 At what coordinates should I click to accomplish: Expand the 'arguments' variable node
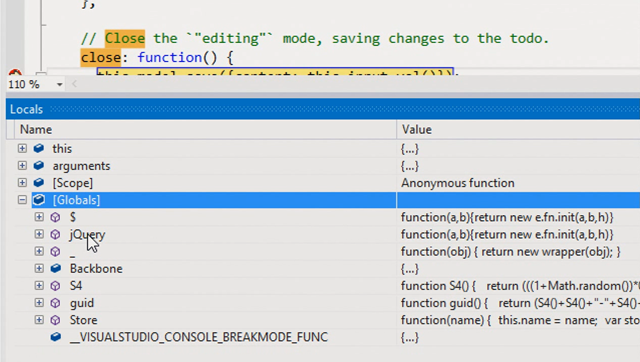click(22, 166)
